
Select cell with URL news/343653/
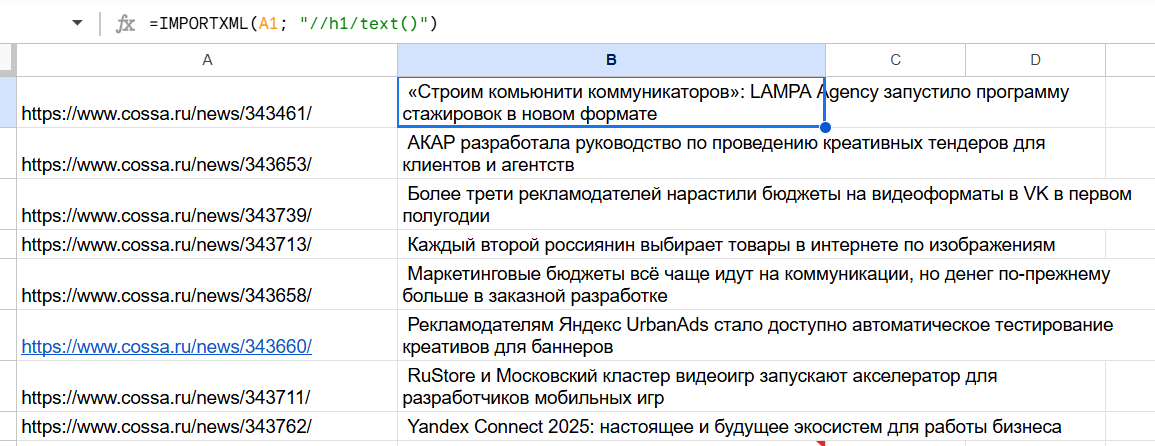(x=207, y=153)
